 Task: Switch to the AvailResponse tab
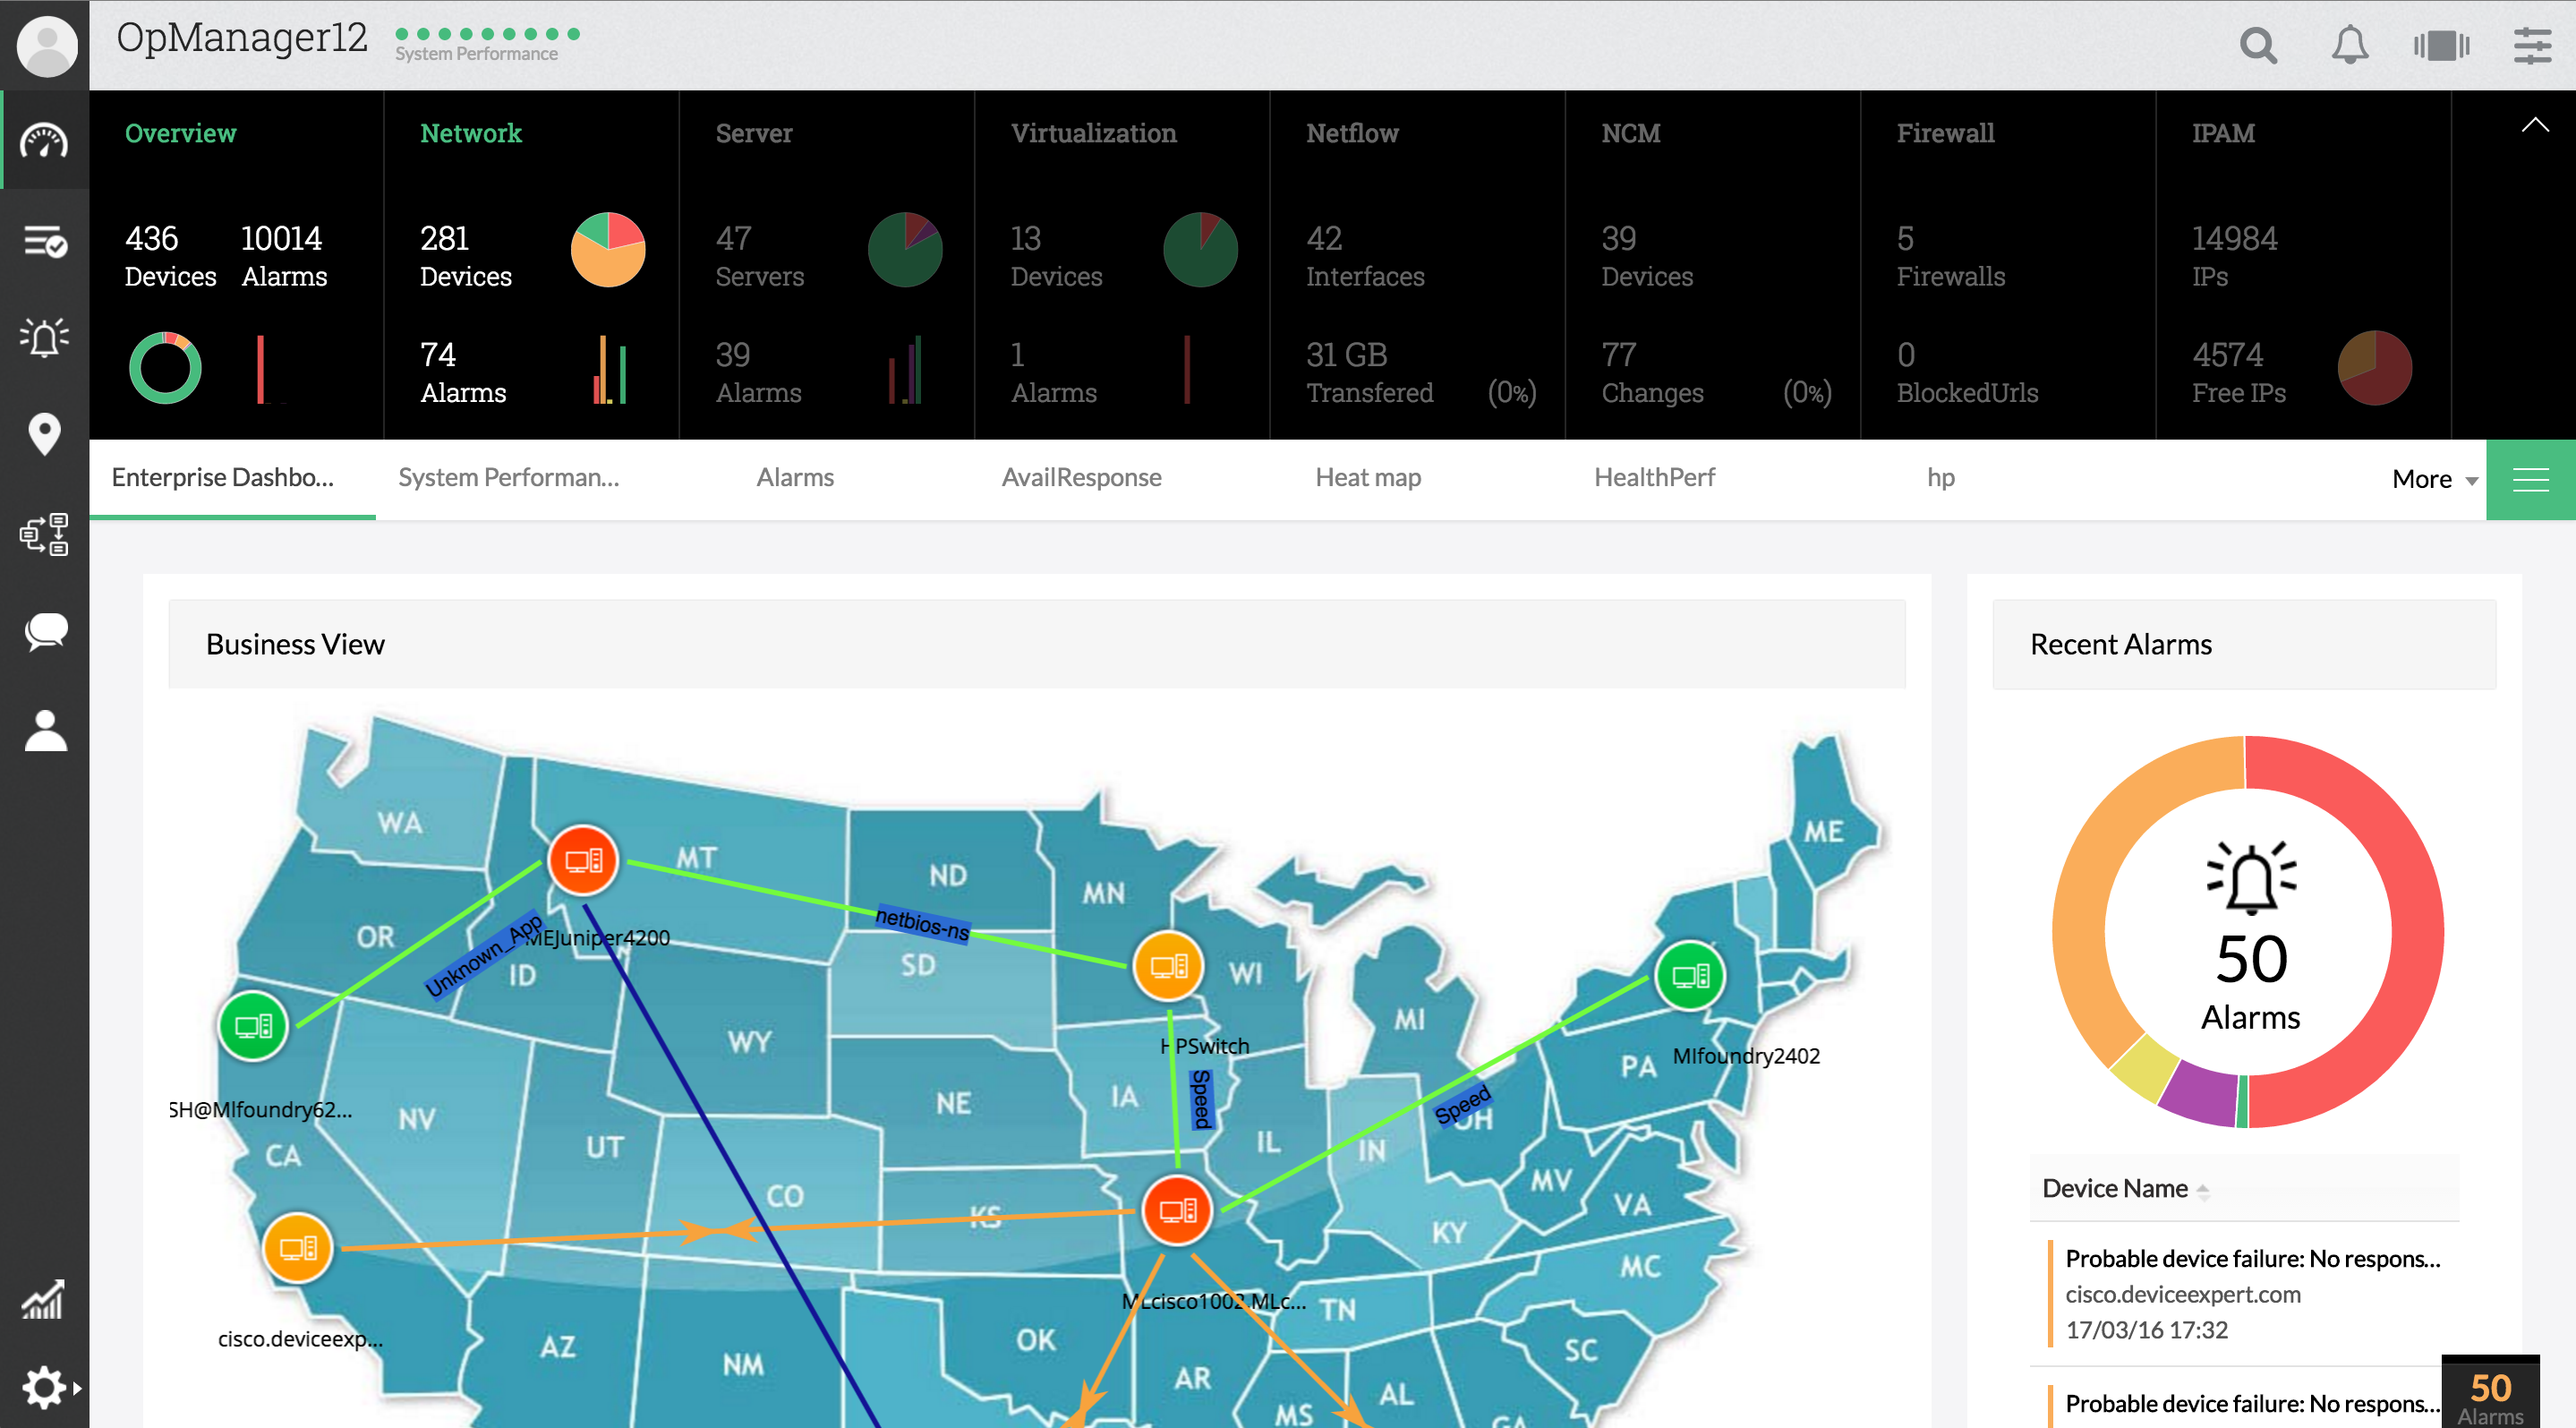click(x=1081, y=478)
